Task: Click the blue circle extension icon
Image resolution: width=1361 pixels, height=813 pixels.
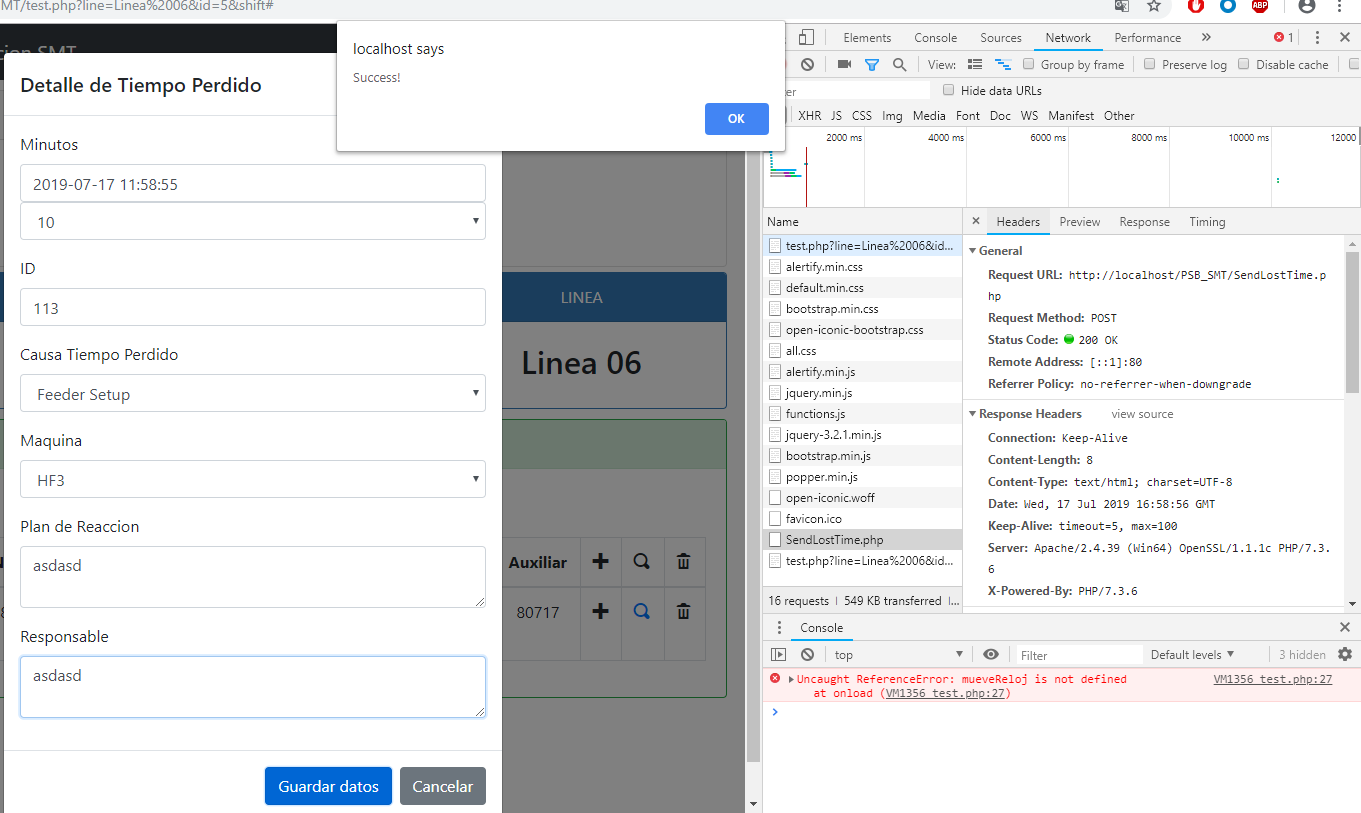Action: pyautogui.click(x=1228, y=6)
